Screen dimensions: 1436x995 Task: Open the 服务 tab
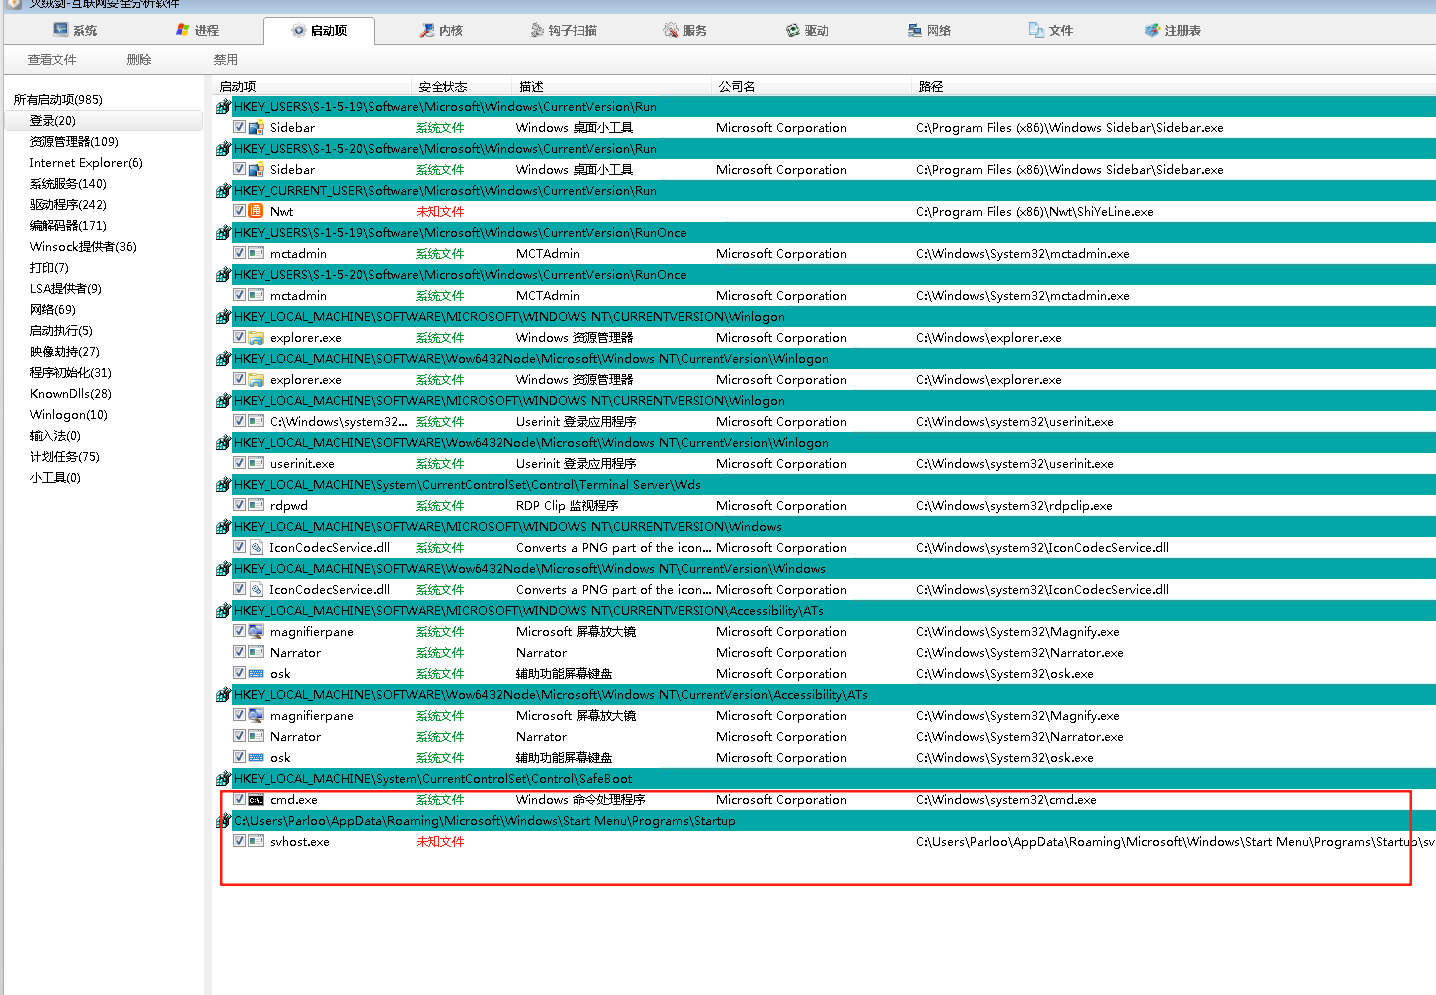click(685, 31)
